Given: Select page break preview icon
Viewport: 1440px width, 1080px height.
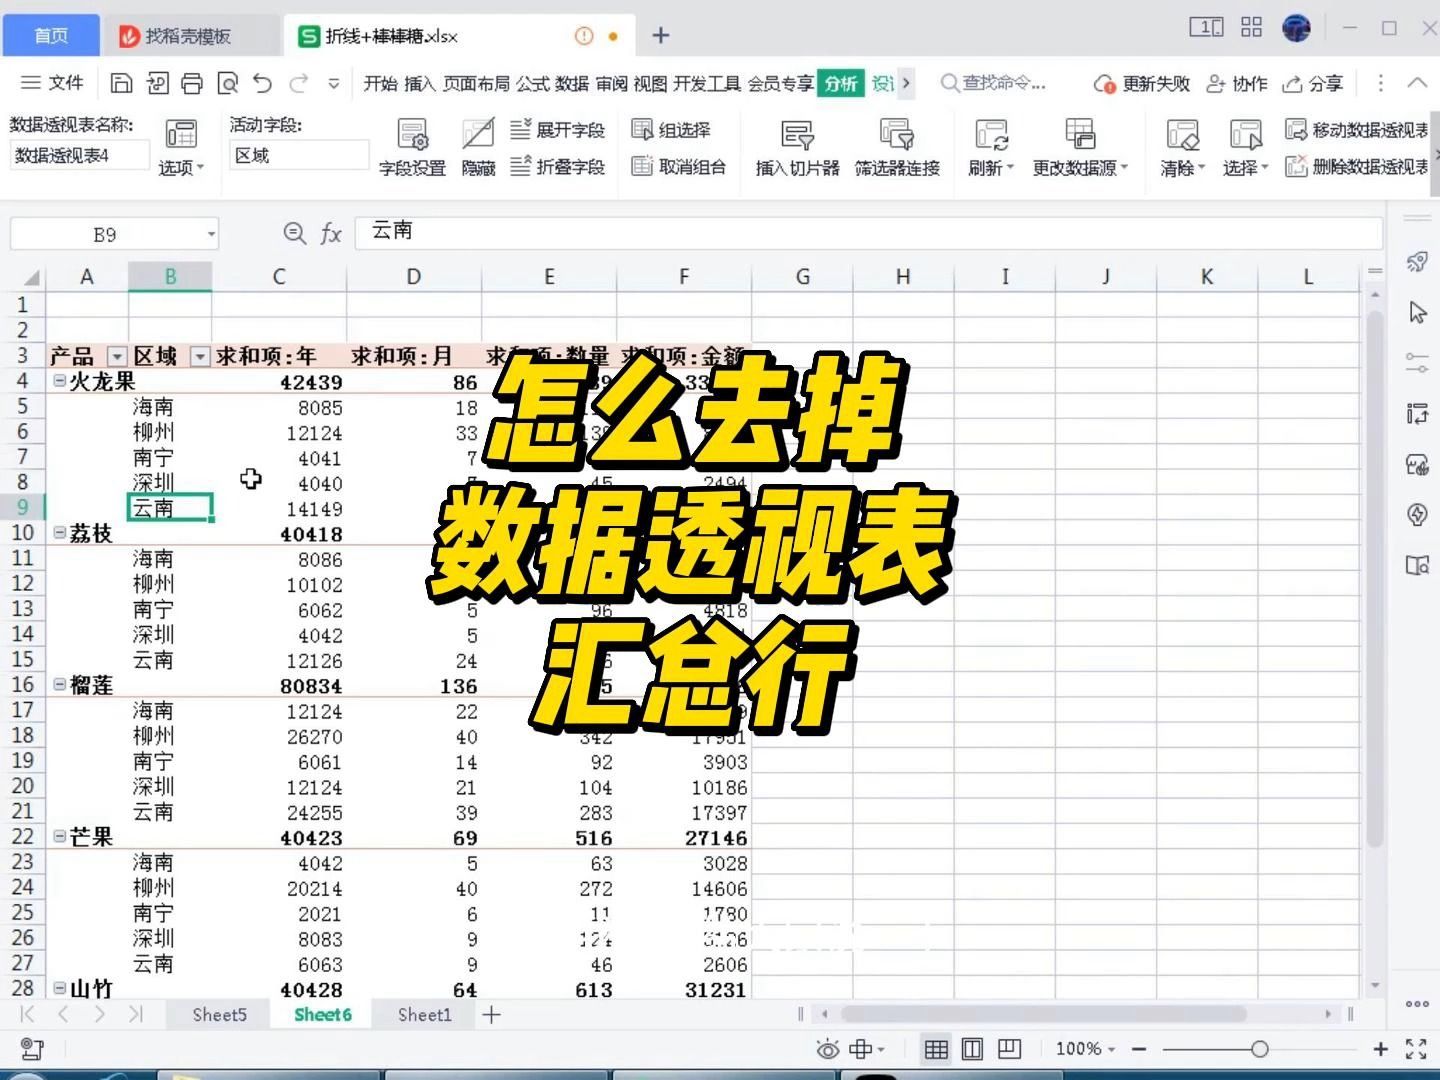Looking at the screenshot, I should coord(1009,1049).
